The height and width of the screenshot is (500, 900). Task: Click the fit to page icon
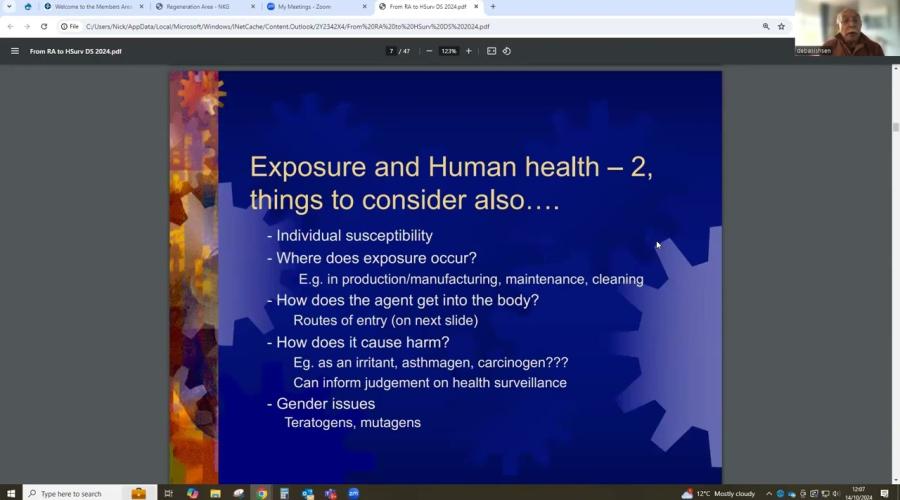(x=491, y=51)
